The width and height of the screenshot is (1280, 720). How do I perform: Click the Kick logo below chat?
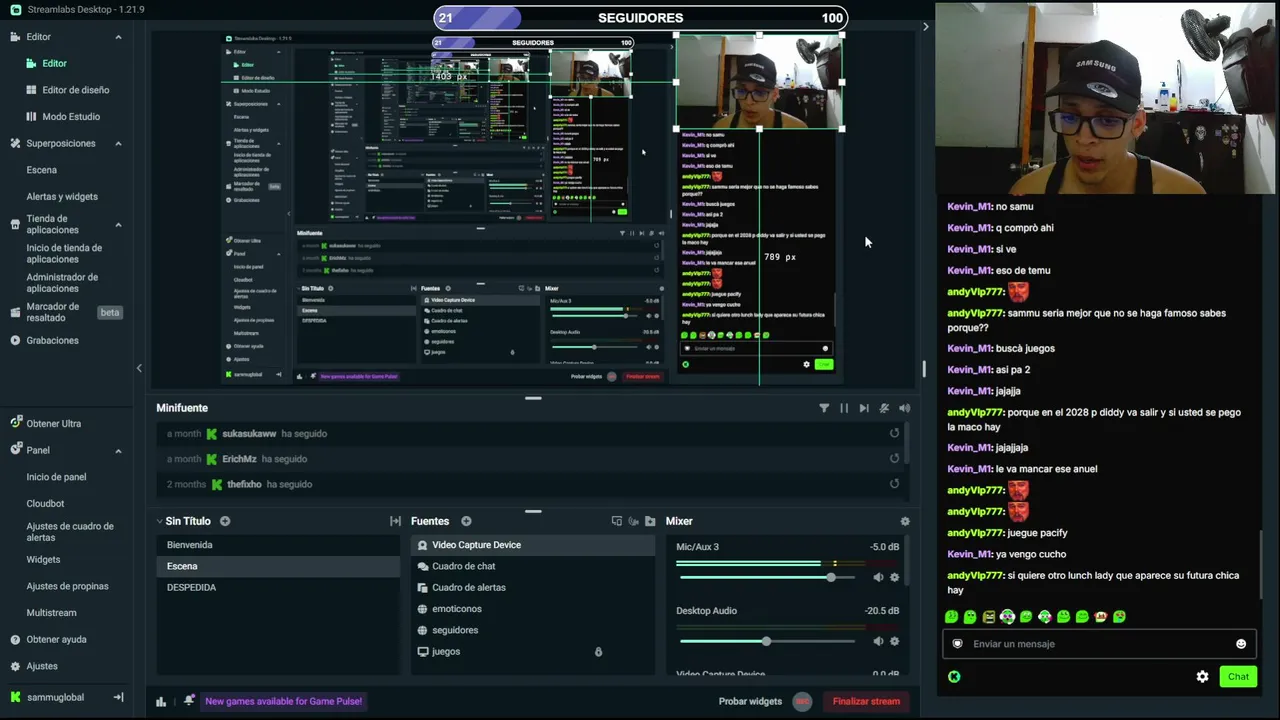click(x=954, y=677)
